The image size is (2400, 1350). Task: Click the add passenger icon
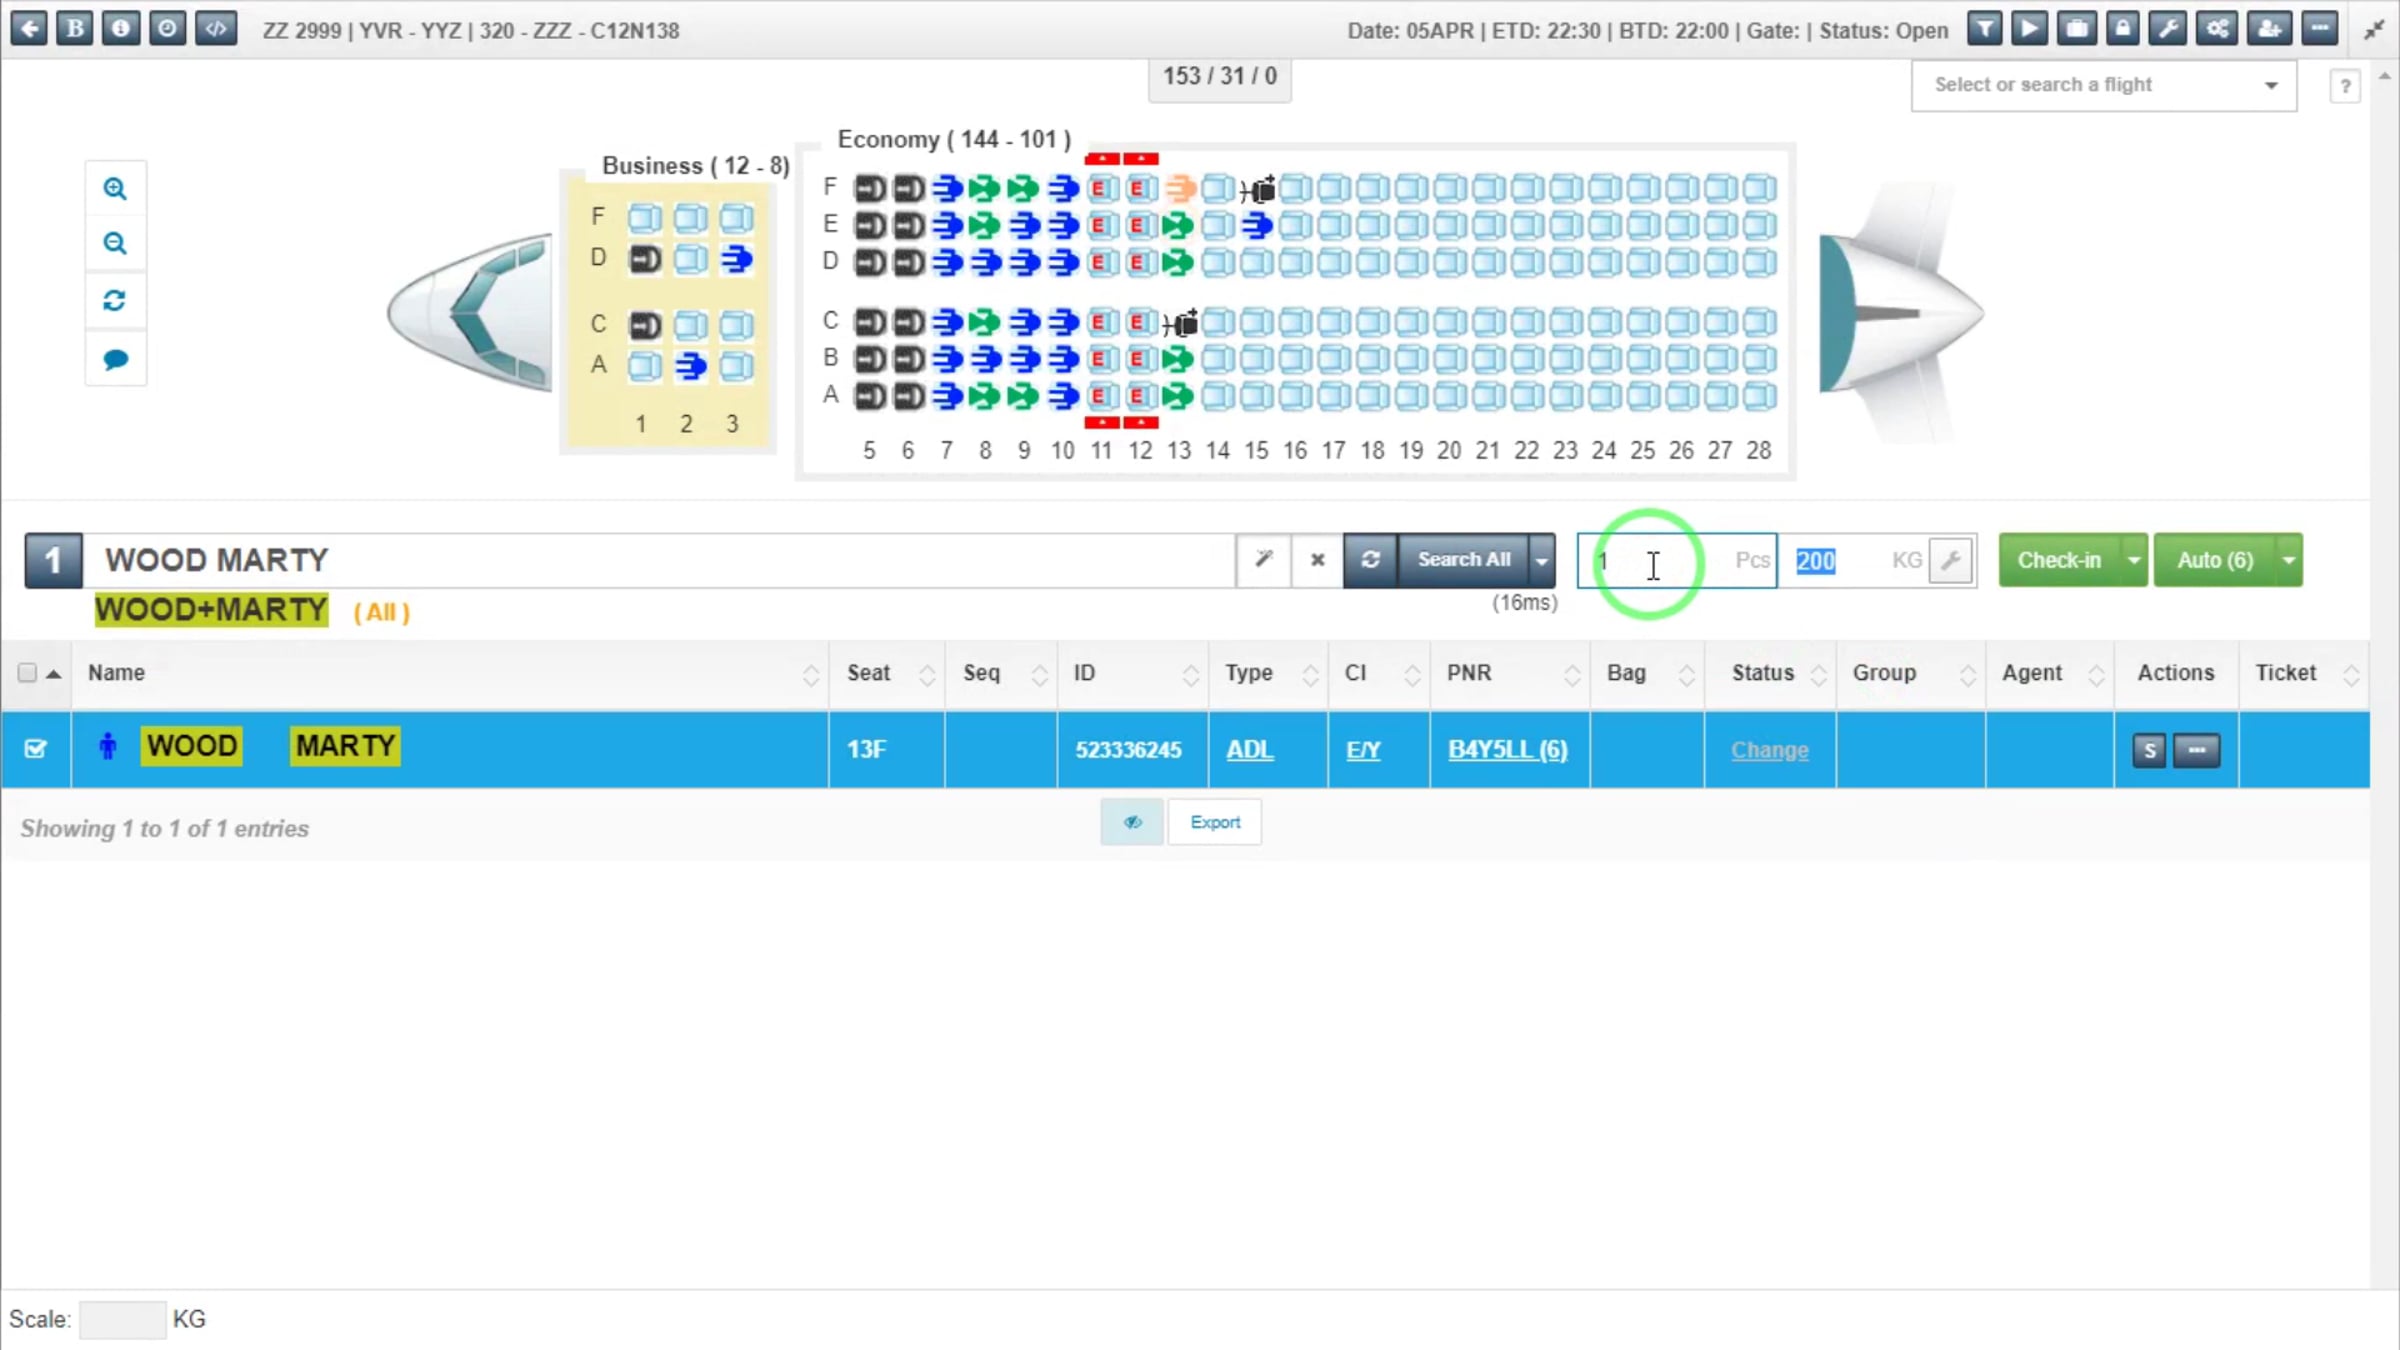2269,29
